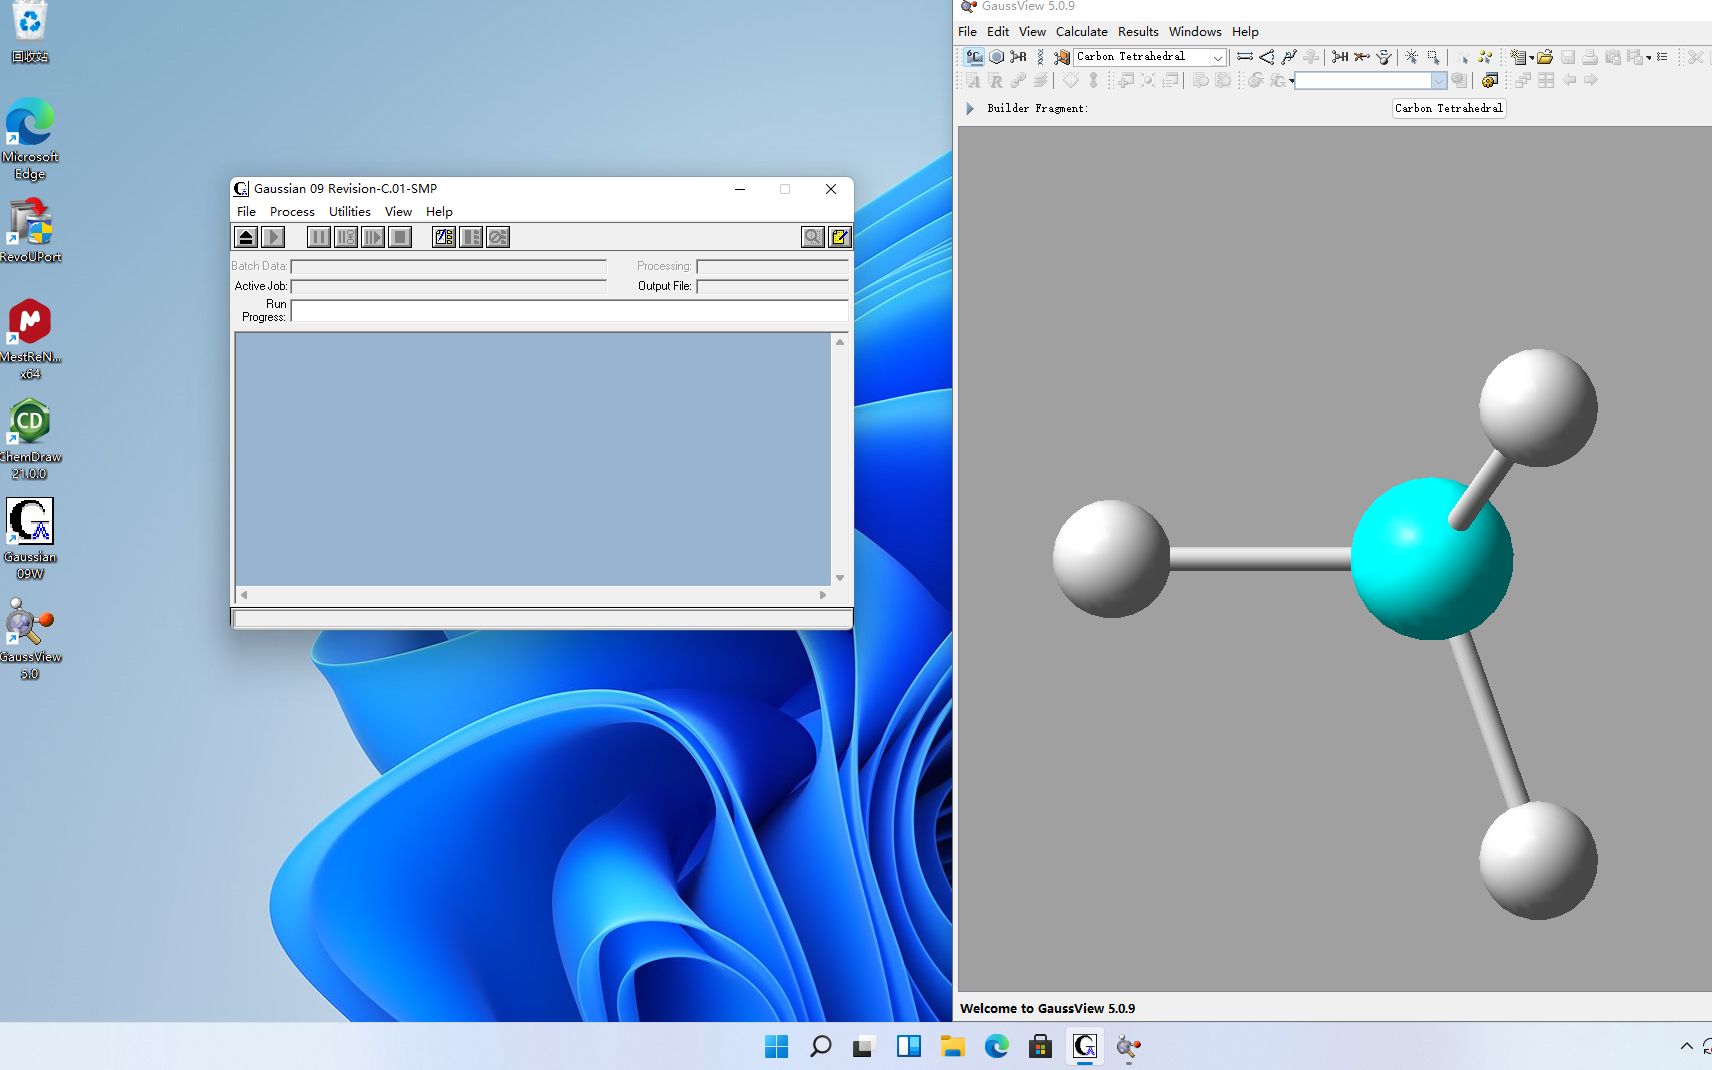Click the Gaussian 09W desktop shortcut

click(30, 539)
